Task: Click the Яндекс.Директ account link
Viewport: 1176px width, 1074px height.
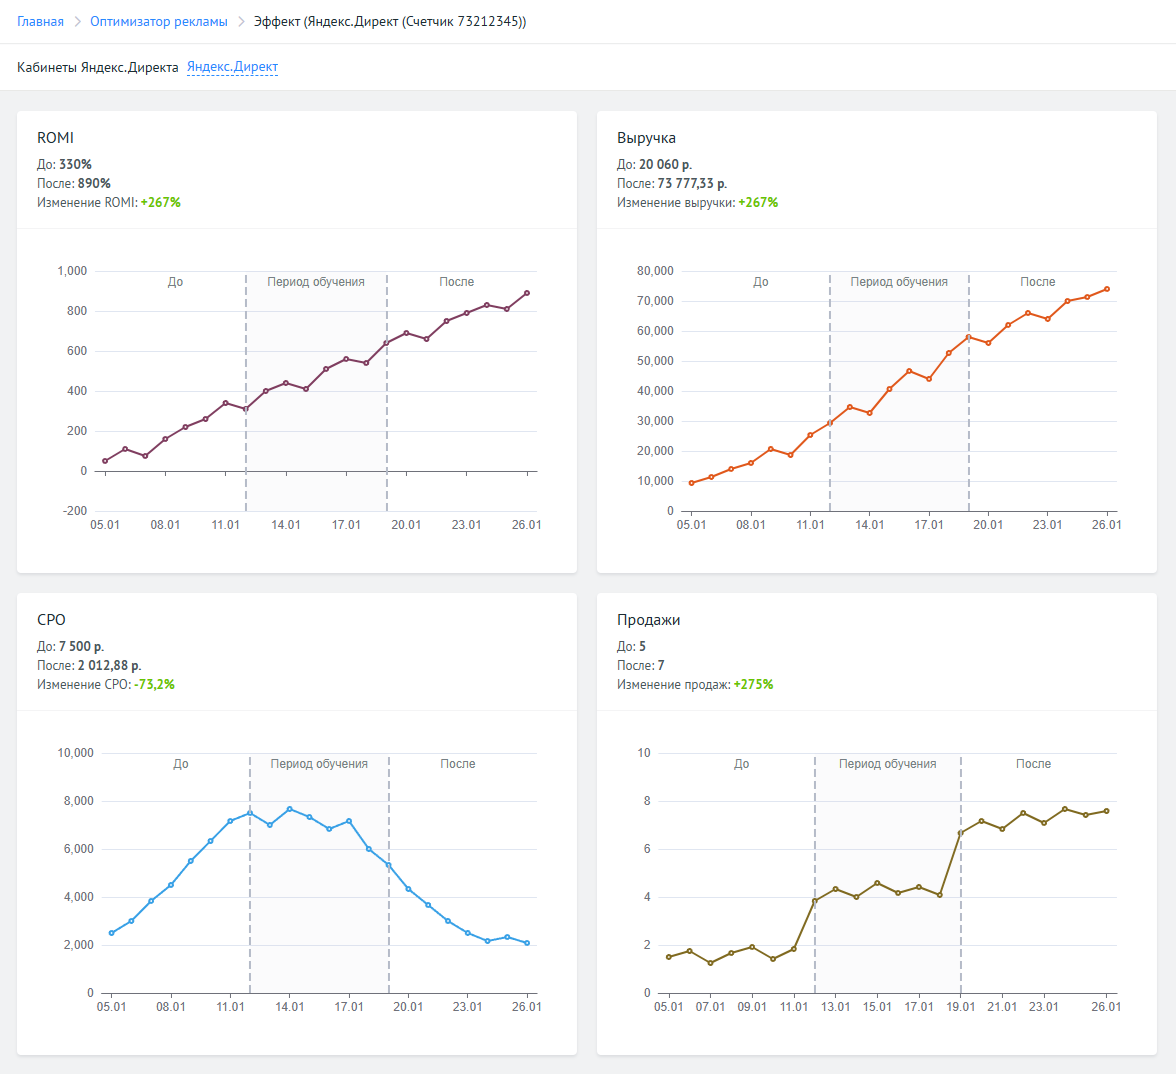Action: point(232,67)
